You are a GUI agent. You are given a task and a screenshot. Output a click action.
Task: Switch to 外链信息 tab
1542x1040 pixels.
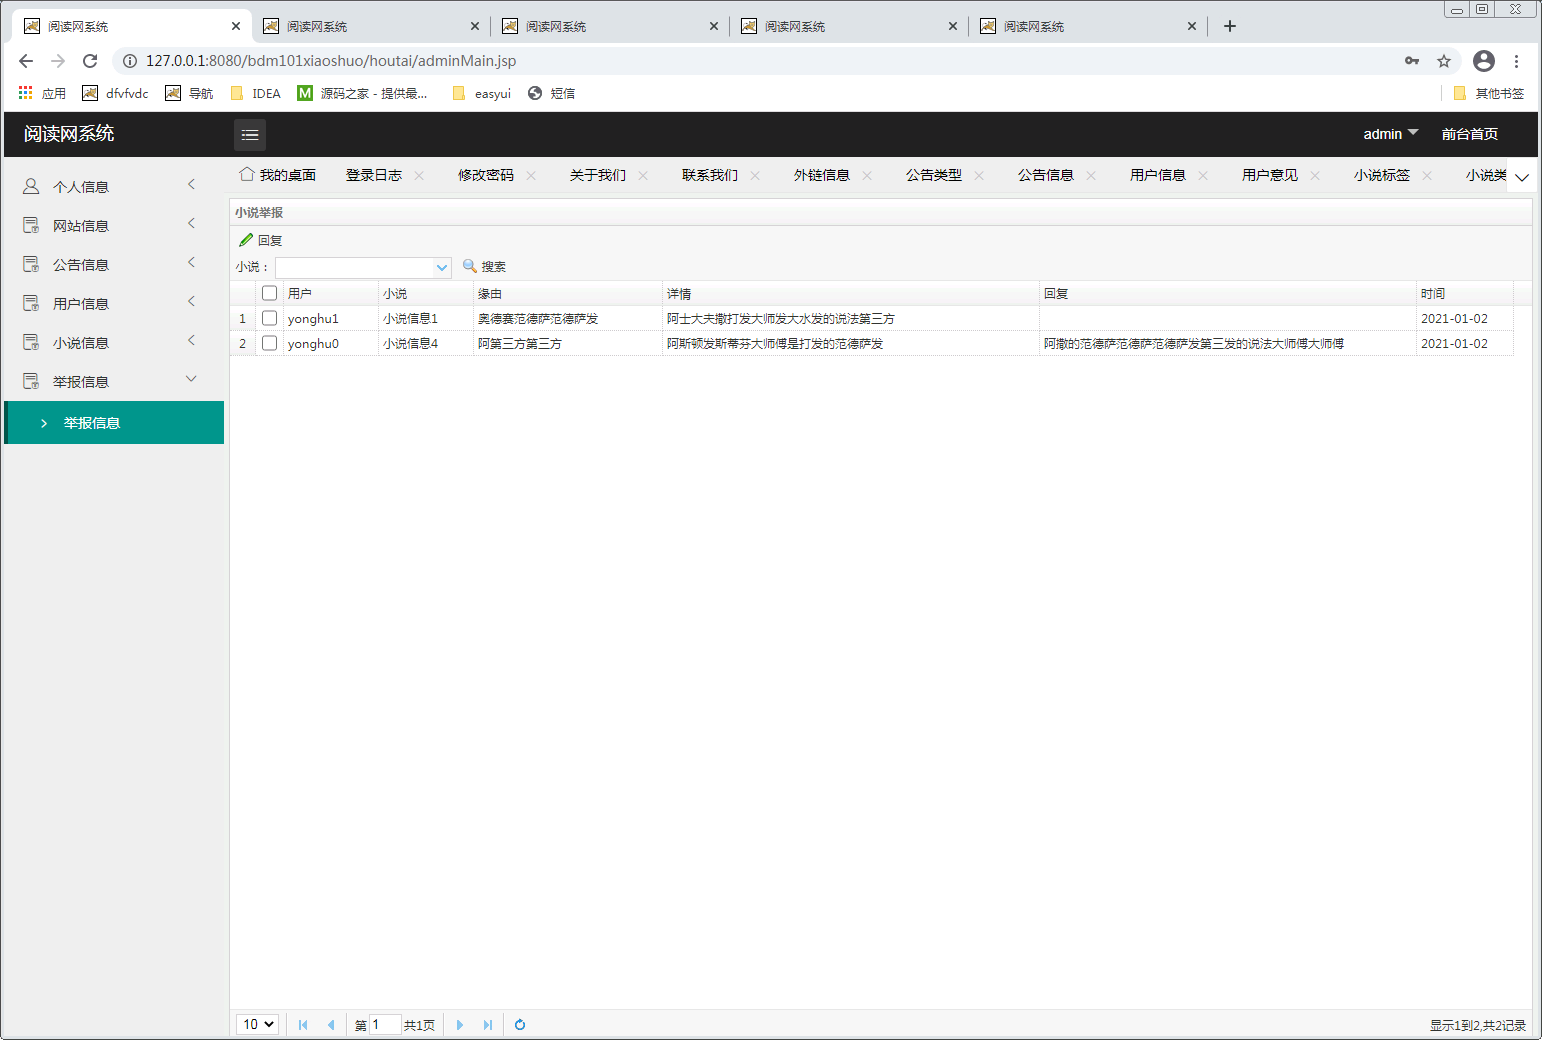coord(822,175)
